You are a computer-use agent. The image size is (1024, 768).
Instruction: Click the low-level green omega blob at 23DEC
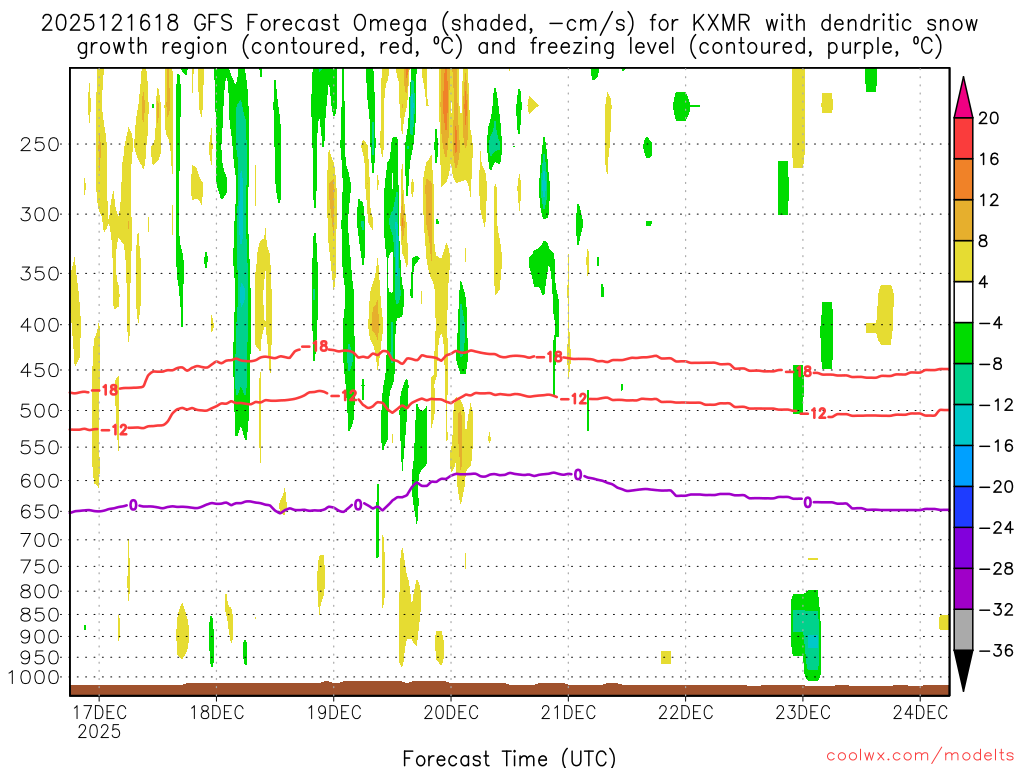[806, 633]
